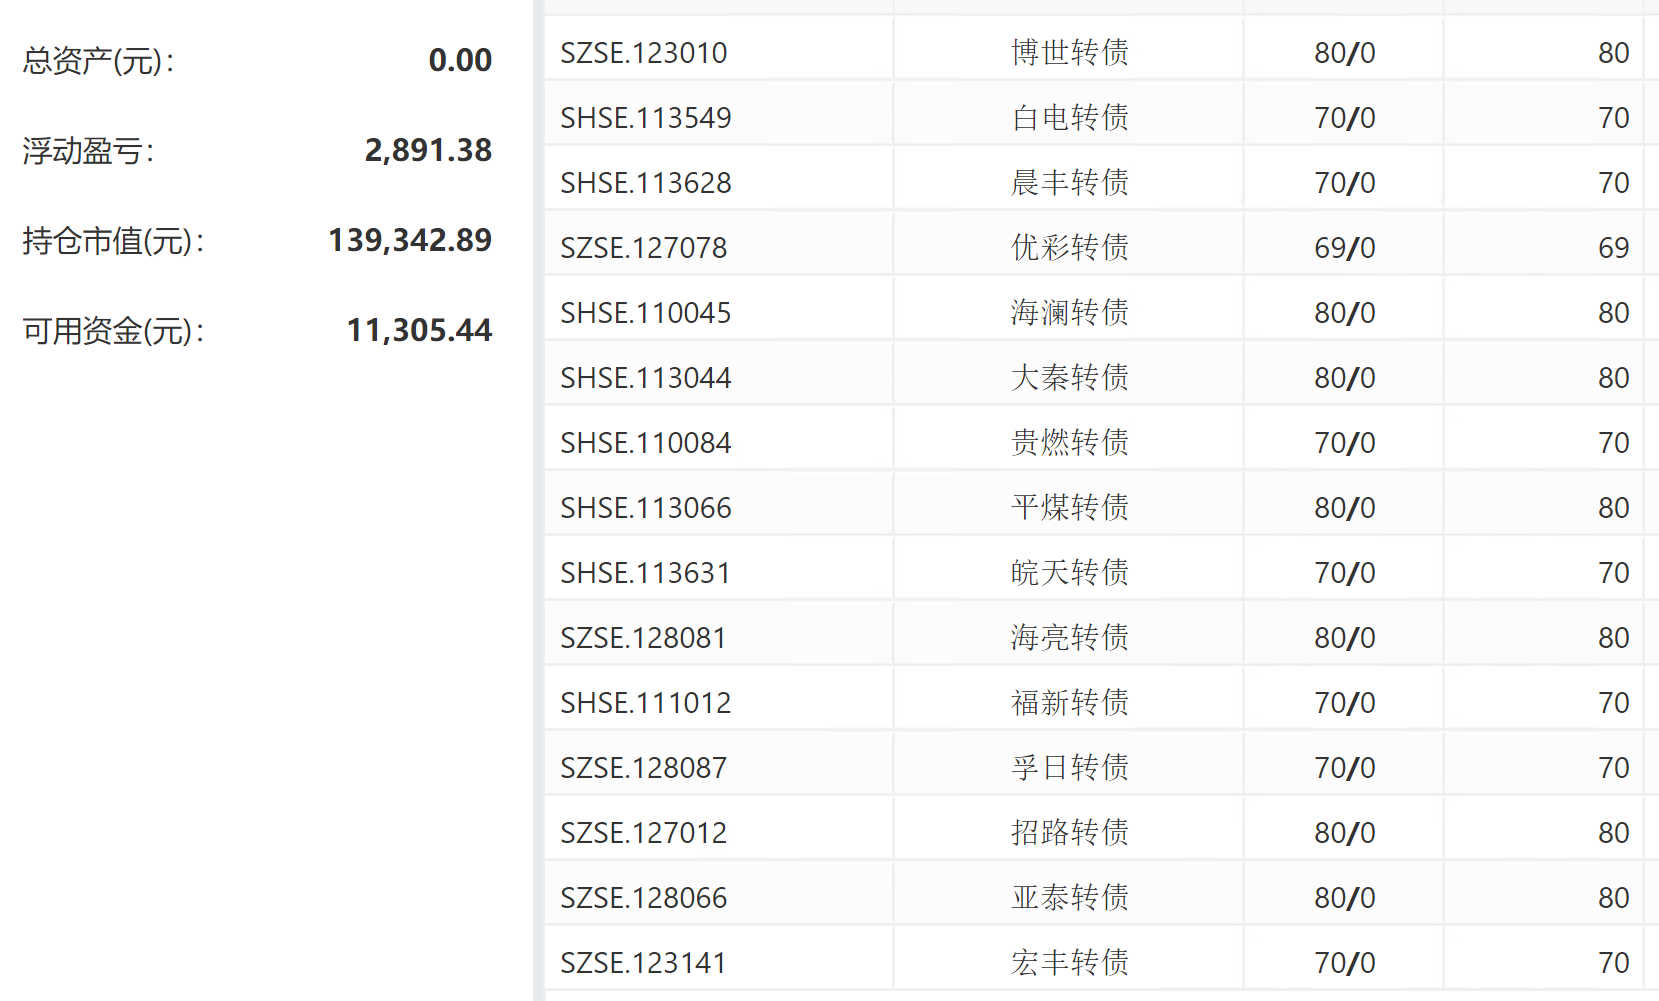Select the 博世转债 row name

tap(1069, 53)
